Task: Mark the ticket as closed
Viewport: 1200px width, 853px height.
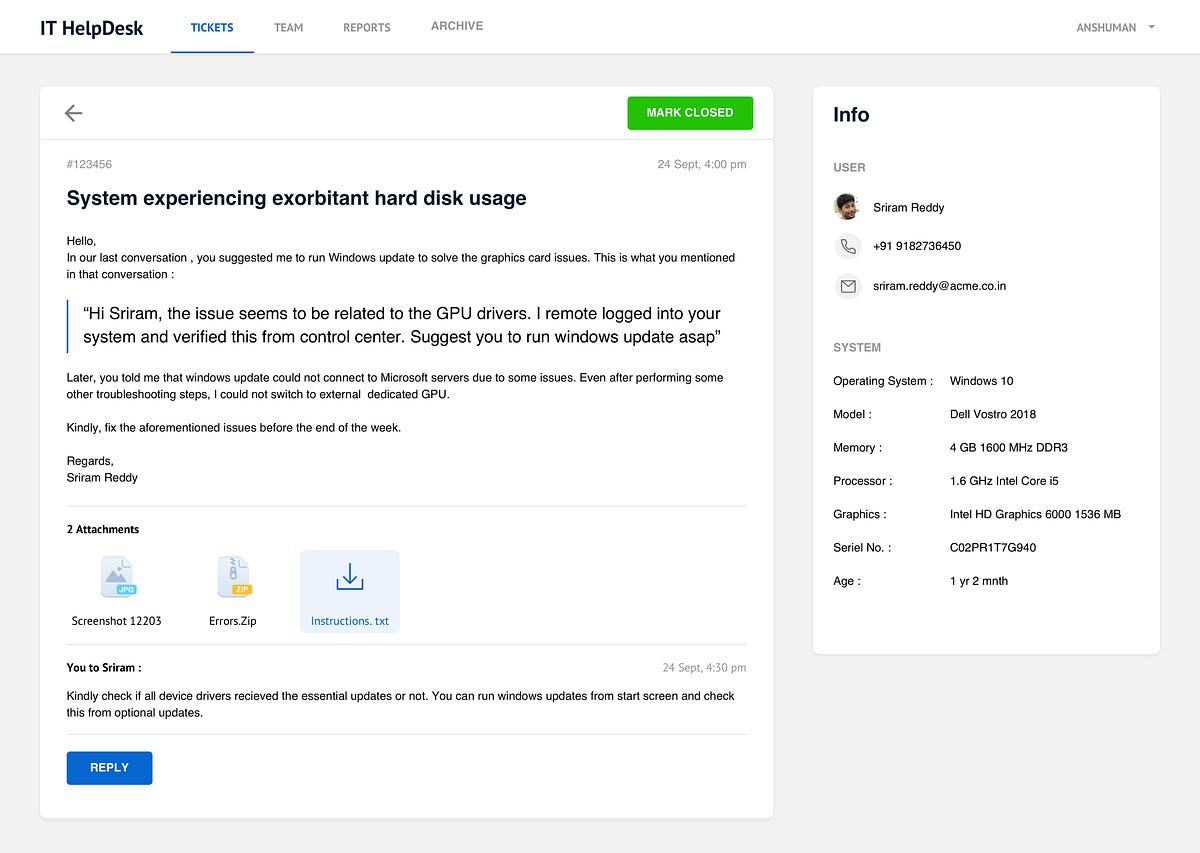Action: 690,113
